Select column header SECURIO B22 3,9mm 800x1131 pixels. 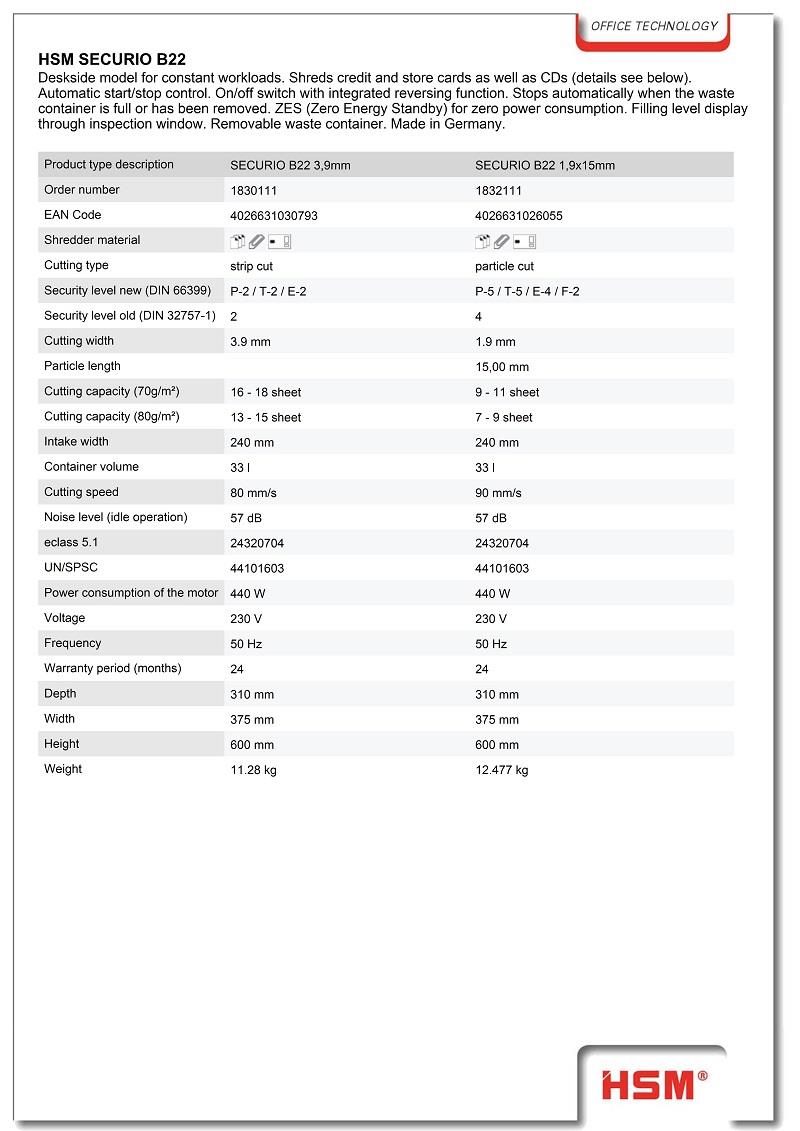point(290,165)
